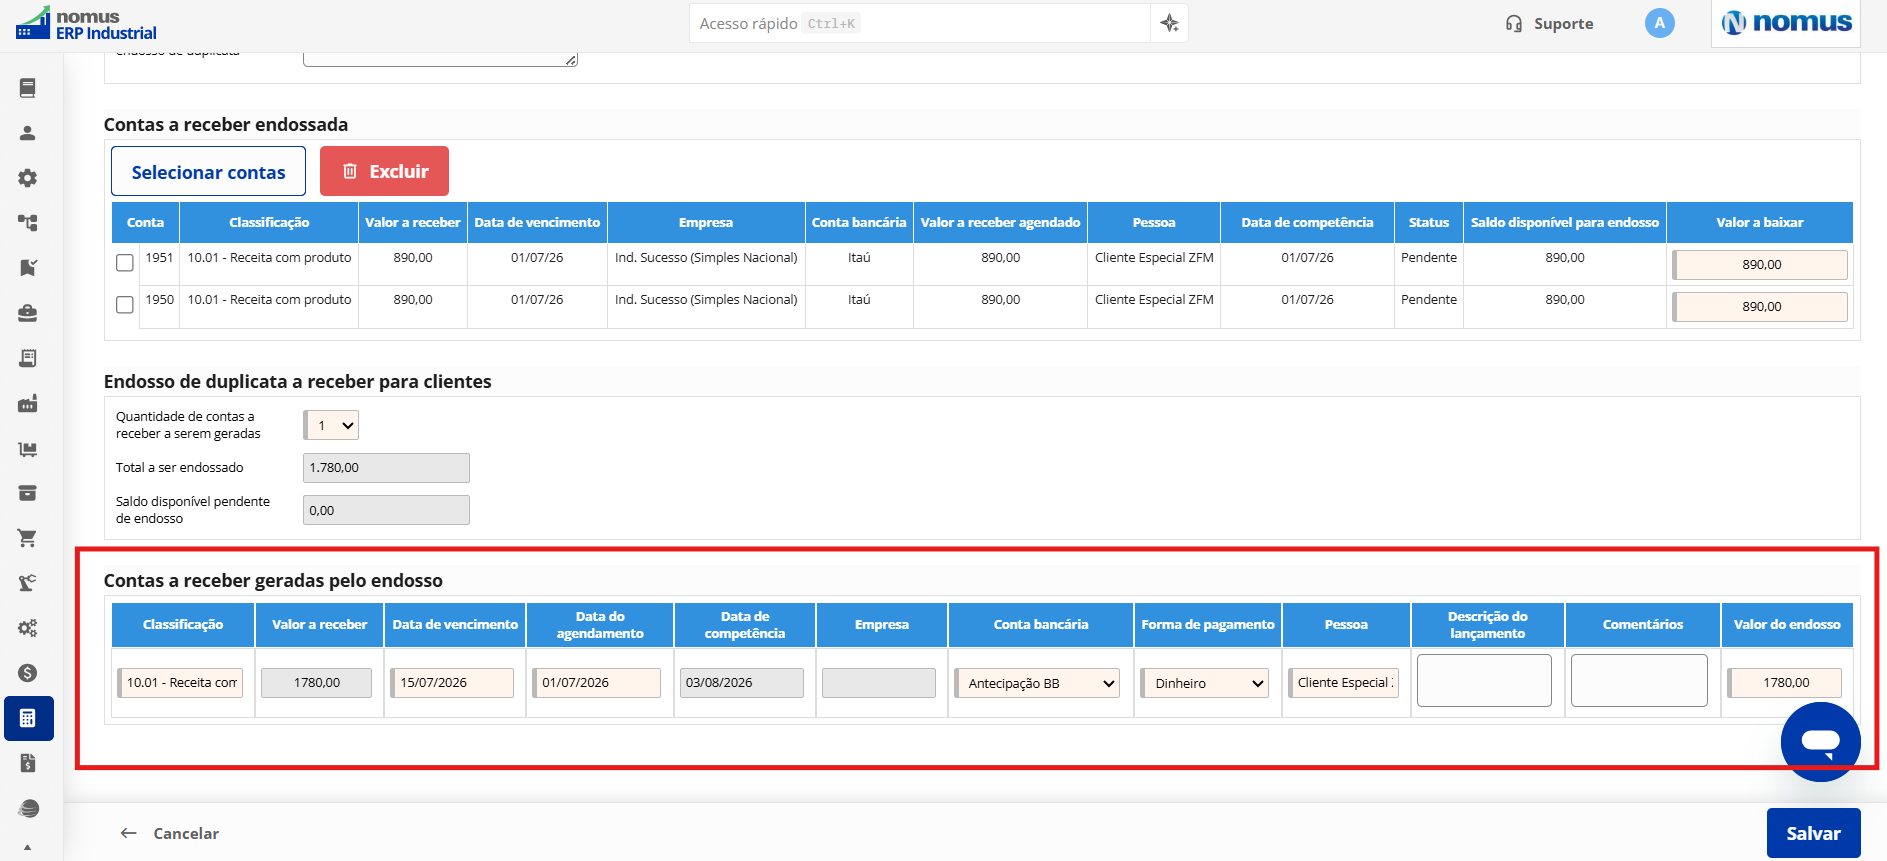Click the Descrição do lançamento text area
This screenshot has width=1887, height=861.
click(1484, 681)
